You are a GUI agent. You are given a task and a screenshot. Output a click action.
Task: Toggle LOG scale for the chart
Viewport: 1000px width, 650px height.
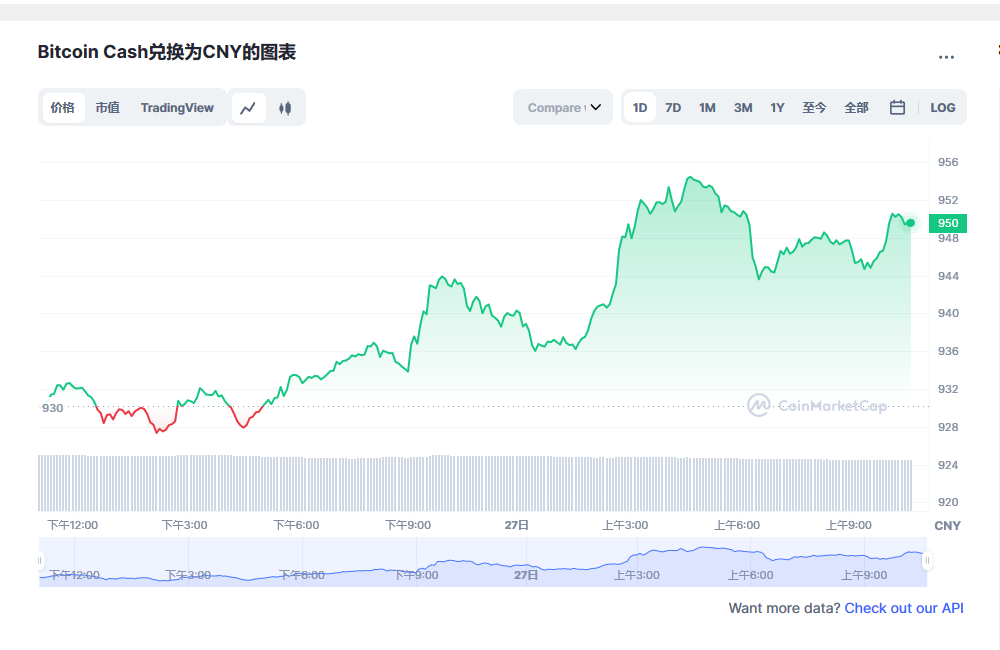942,106
